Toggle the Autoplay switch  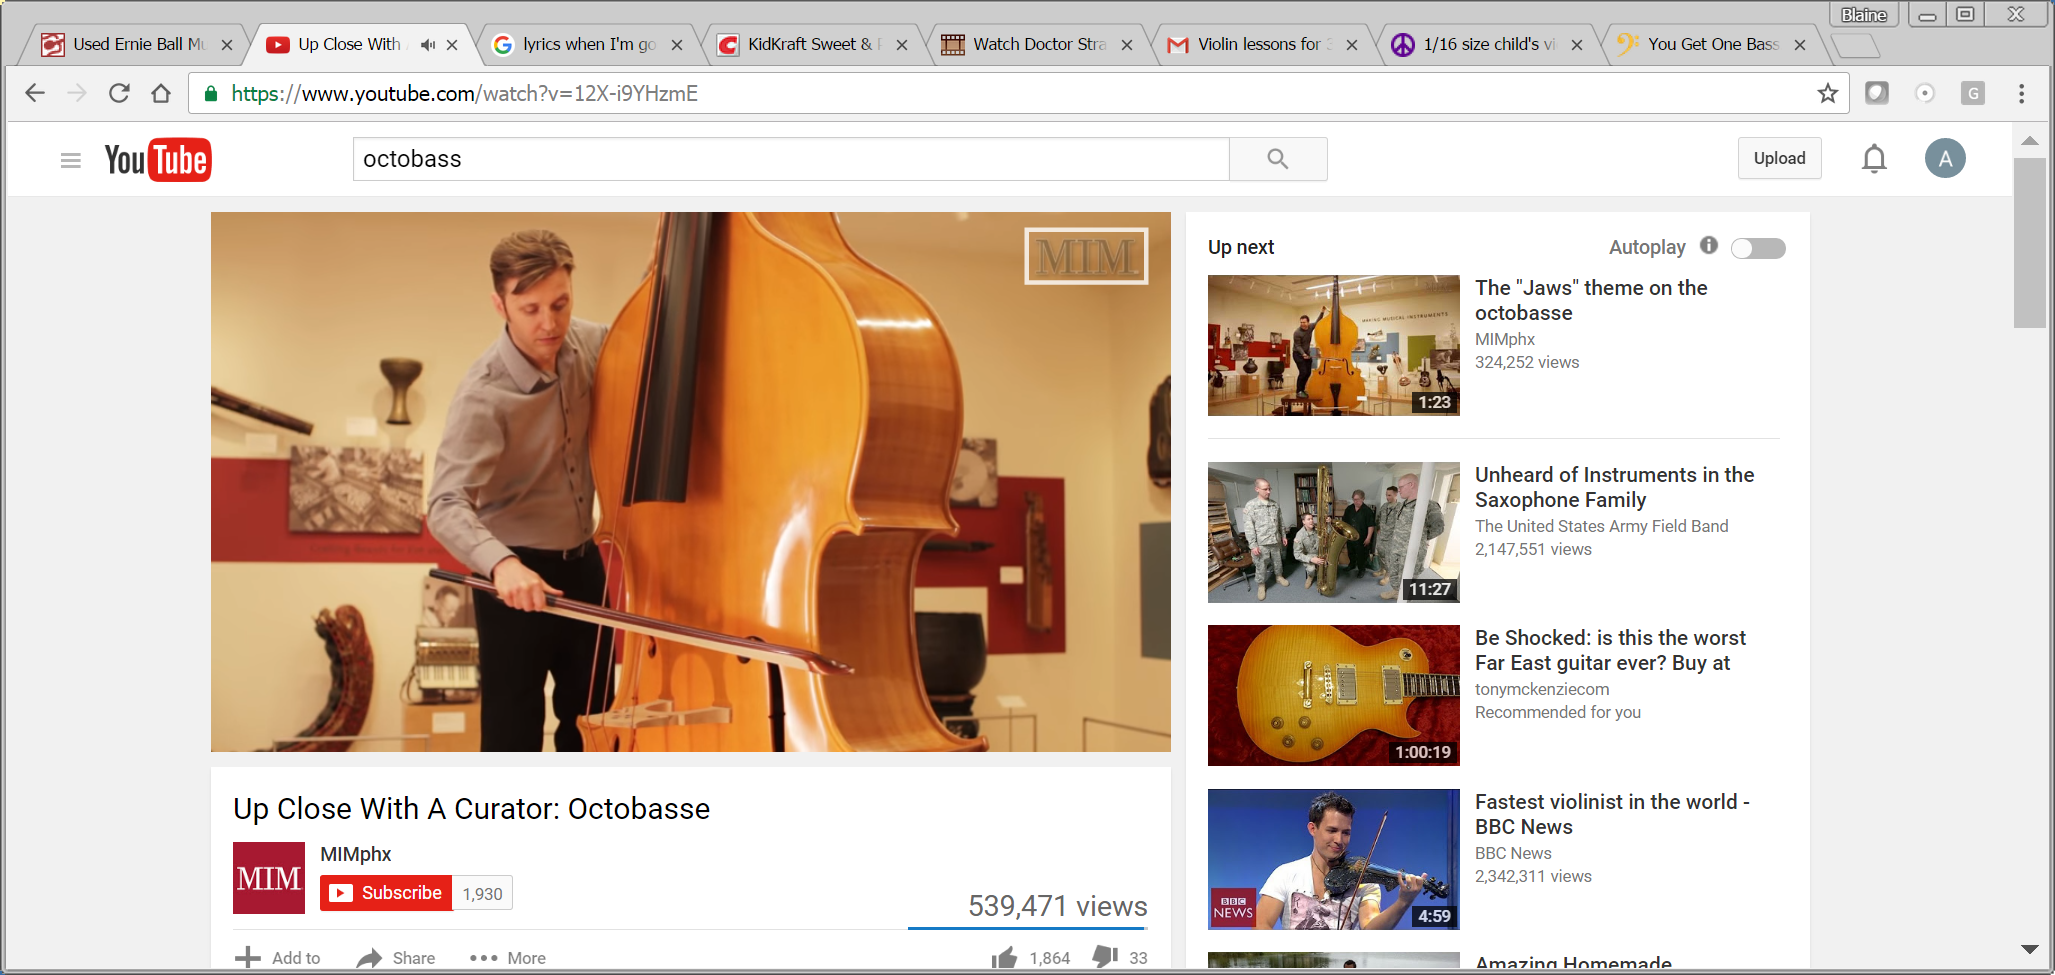click(1758, 248)
